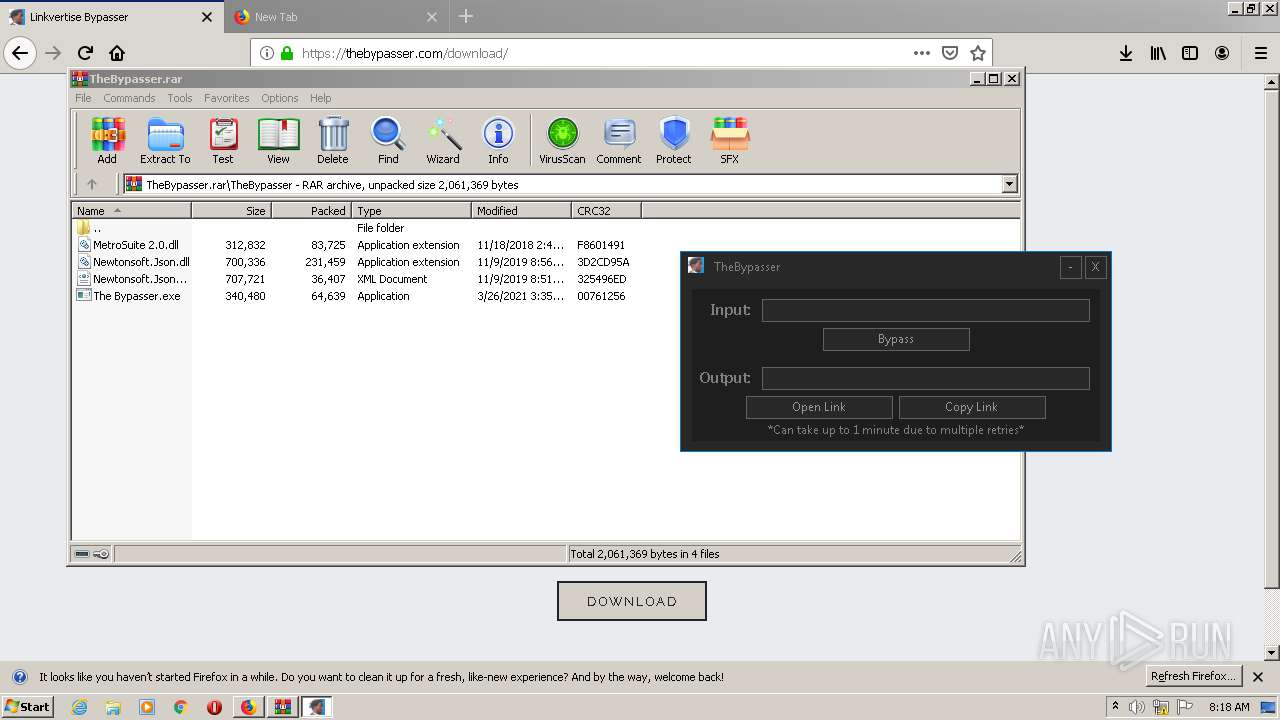Switch to the Linkvertise Bypasser tab
This screenshot has width=1280, height=720.
pyautogui.click(x=110, y=17)
